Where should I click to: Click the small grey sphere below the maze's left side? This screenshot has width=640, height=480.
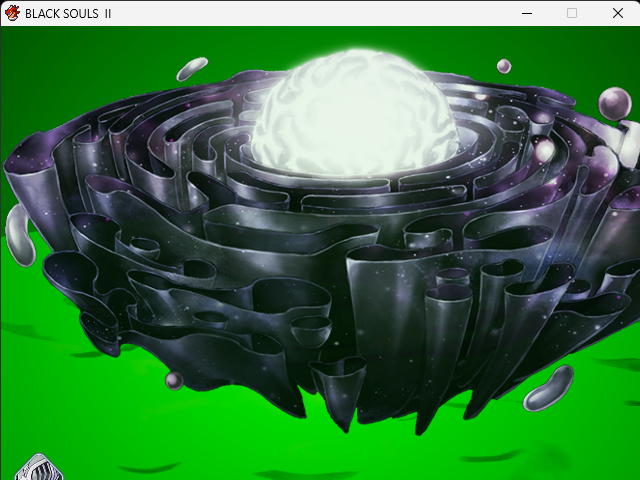point(174,380)
